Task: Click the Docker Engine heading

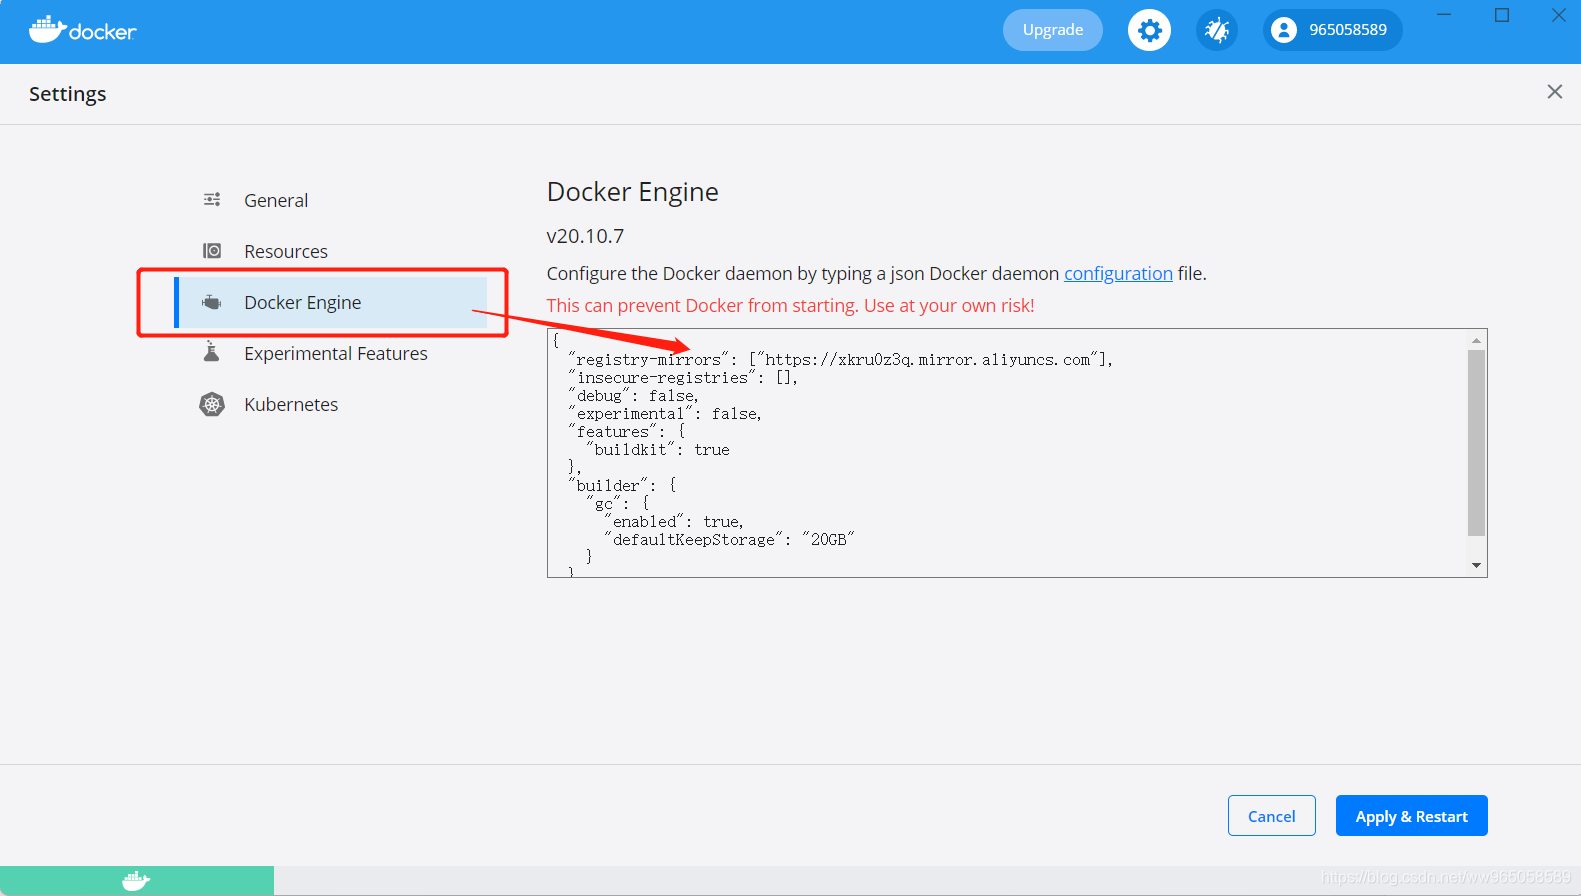Action: (x=633, y=192)
